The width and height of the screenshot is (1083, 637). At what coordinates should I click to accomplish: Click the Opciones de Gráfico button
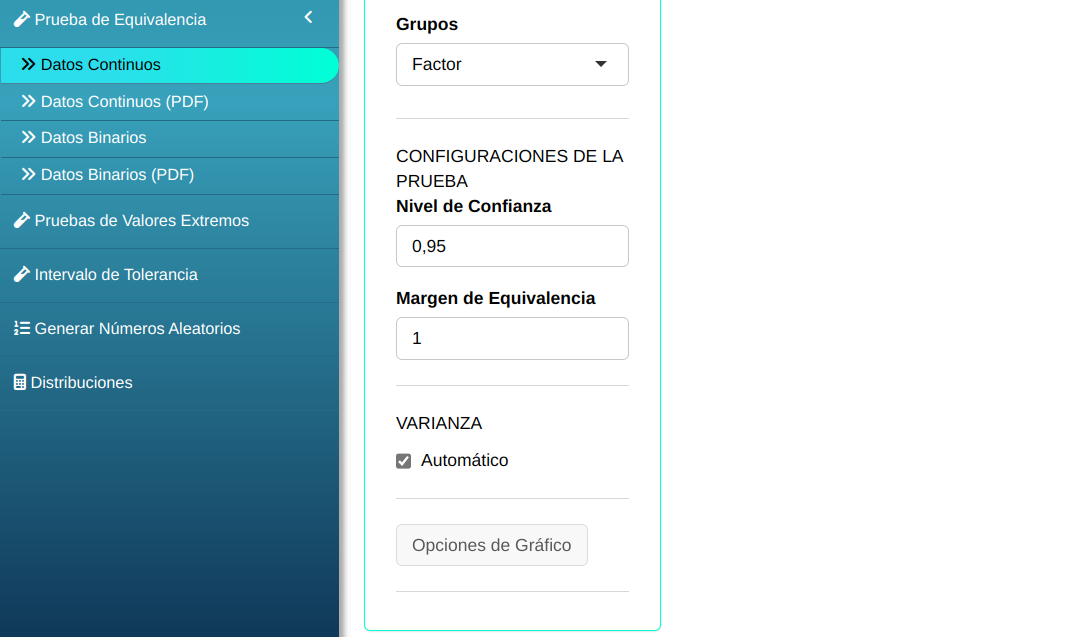click(x=491, y=545)
